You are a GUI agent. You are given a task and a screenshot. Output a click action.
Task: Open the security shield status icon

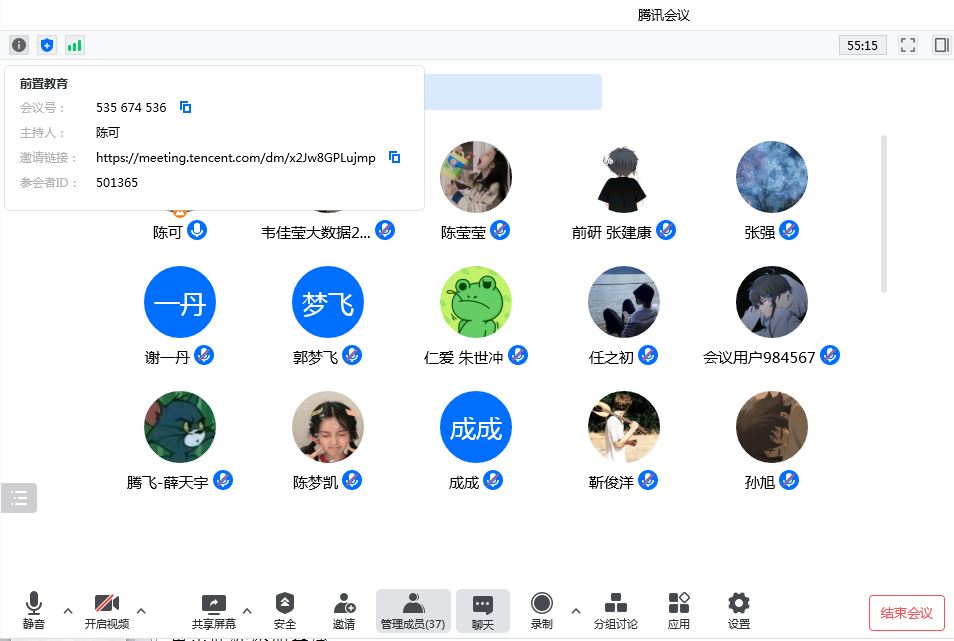click(47, 45)
